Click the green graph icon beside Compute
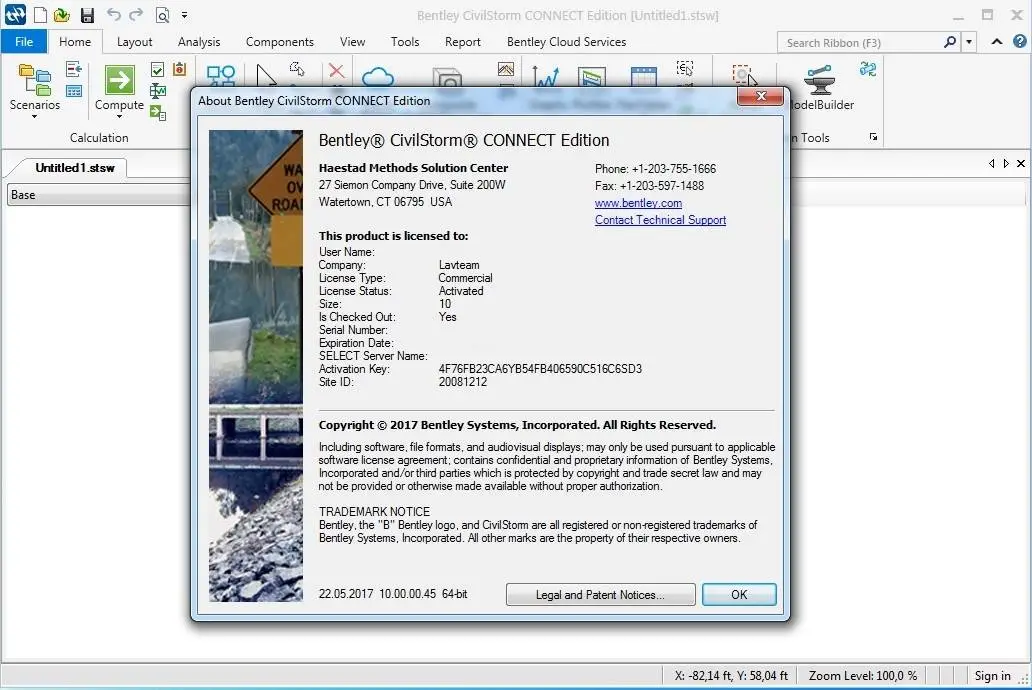This screenshot has height=690, width=1032. tap(158, 91)
